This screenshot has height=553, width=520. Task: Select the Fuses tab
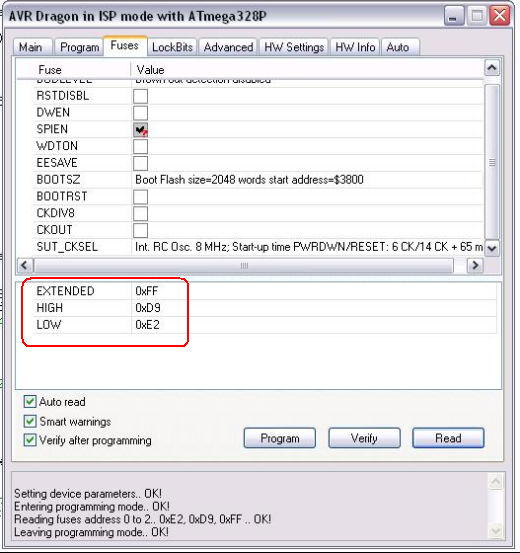point(125,45)
